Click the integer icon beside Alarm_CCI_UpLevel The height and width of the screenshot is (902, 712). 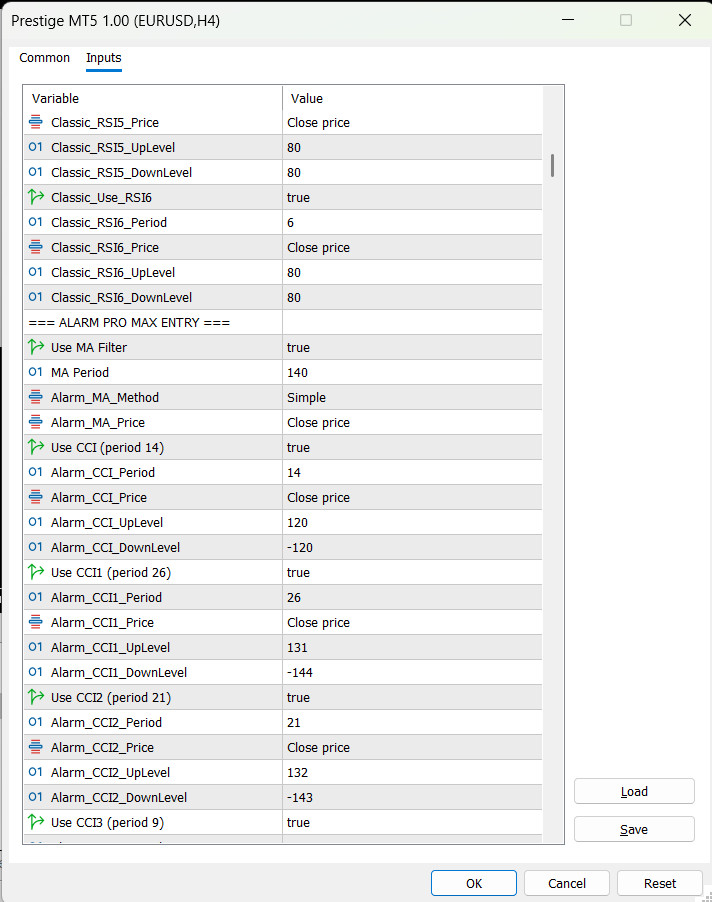[x=36, y=522]
